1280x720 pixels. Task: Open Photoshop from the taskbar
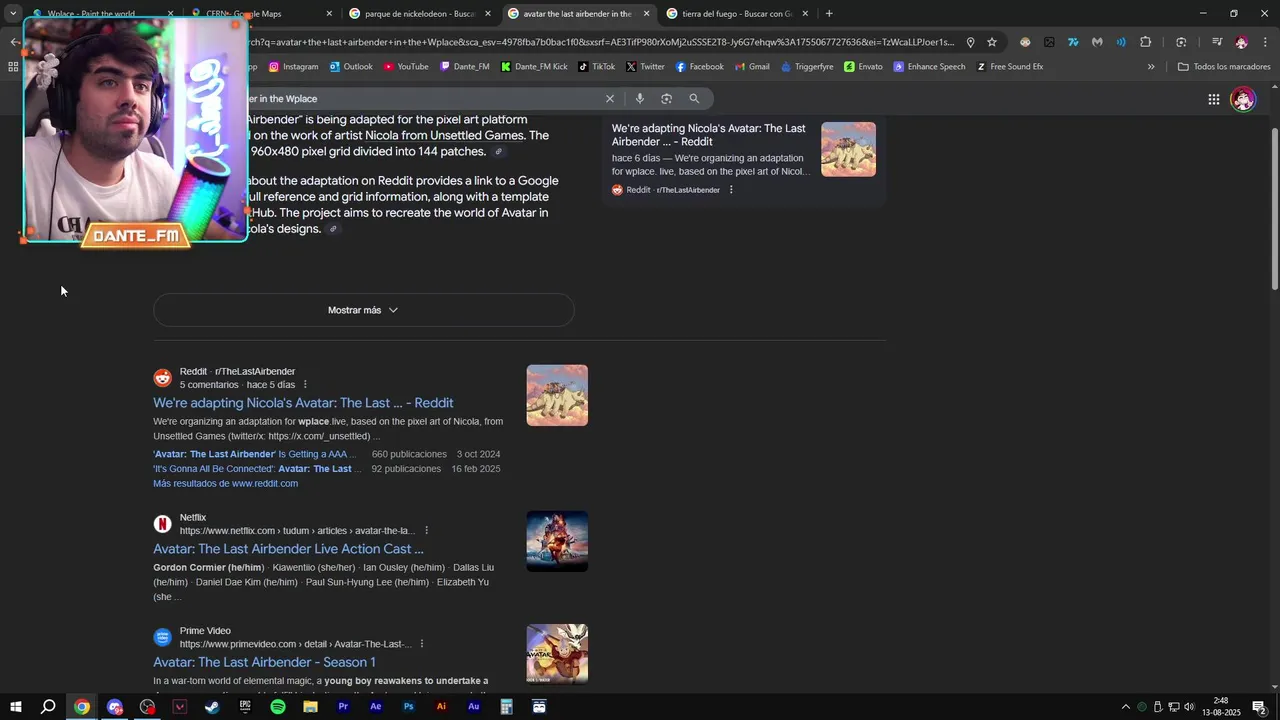point(408,707)
